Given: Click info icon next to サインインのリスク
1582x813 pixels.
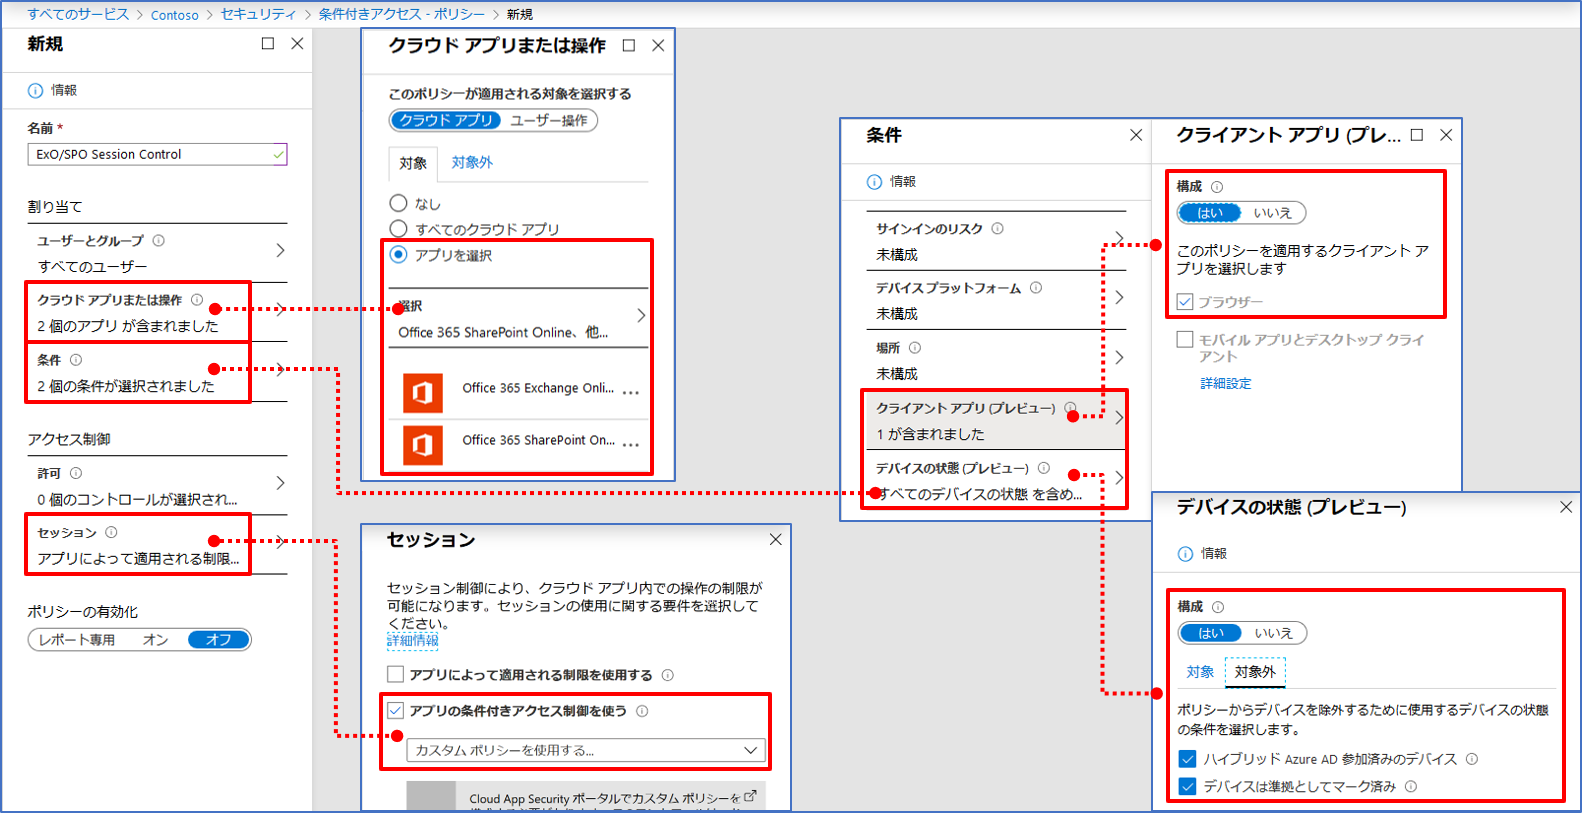Looking at the screenshot, I should tap(997, 228).
